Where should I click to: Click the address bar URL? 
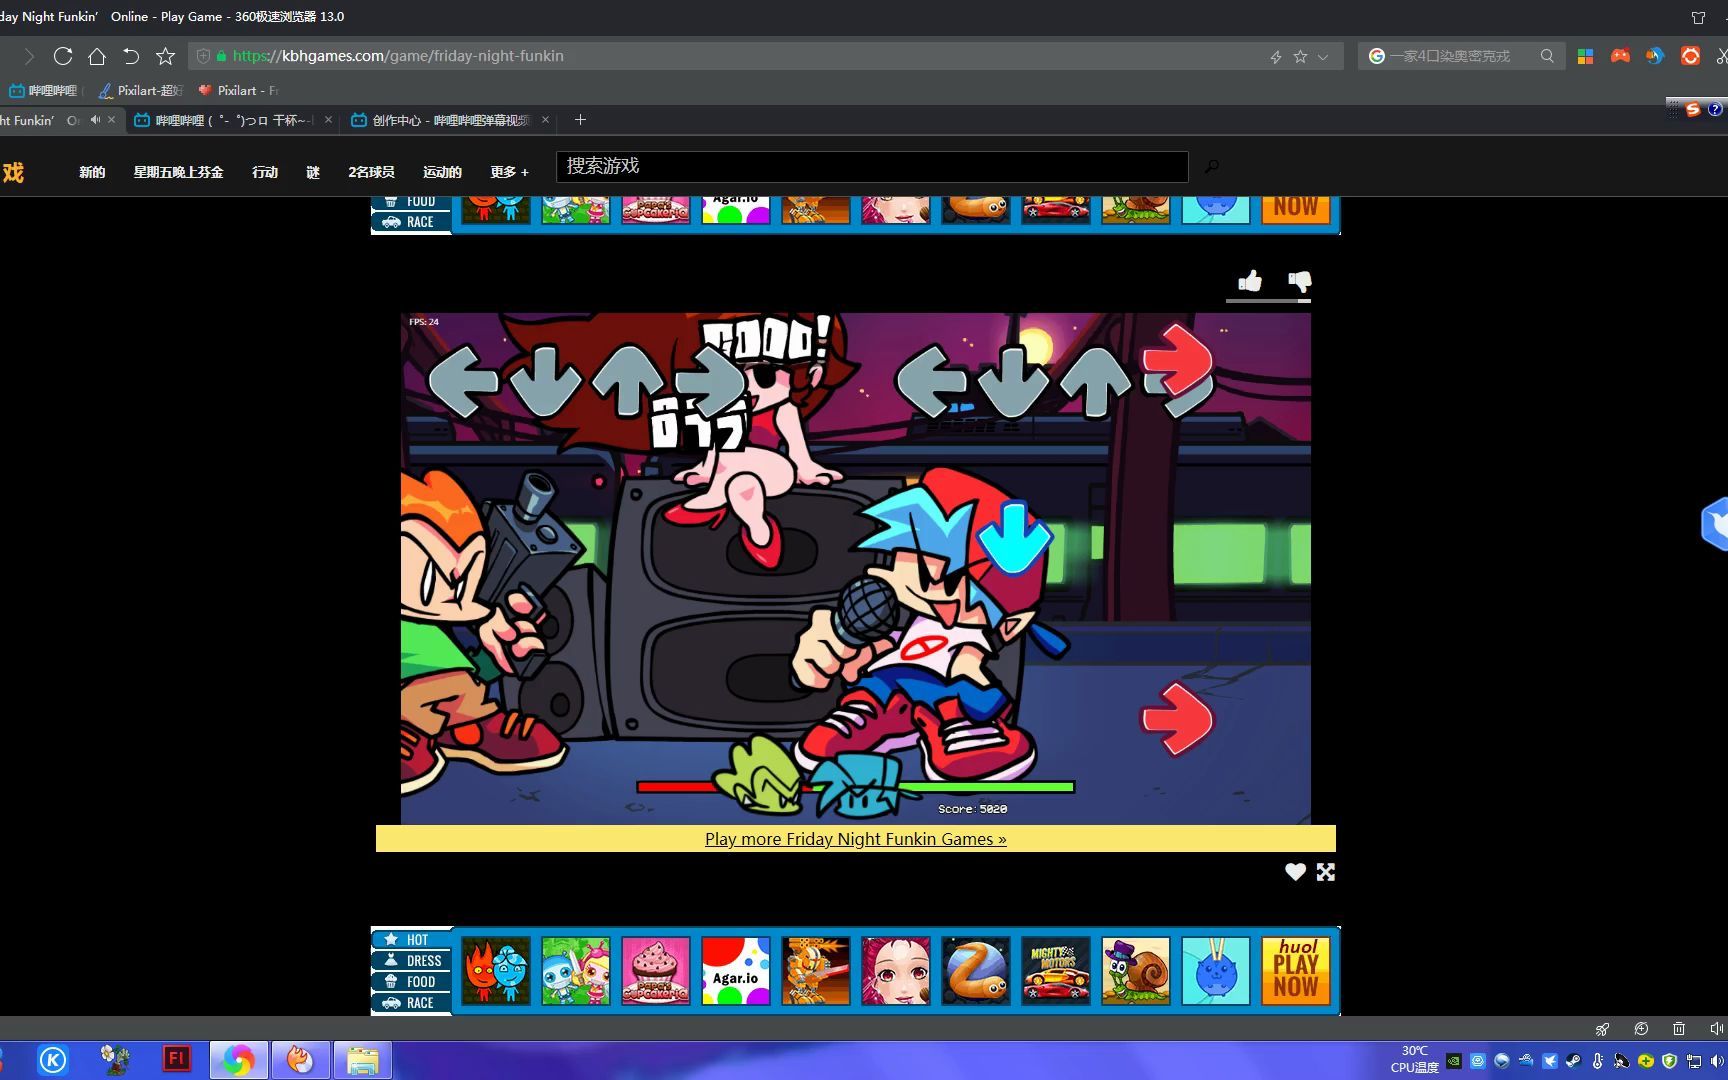click(398, 56)
